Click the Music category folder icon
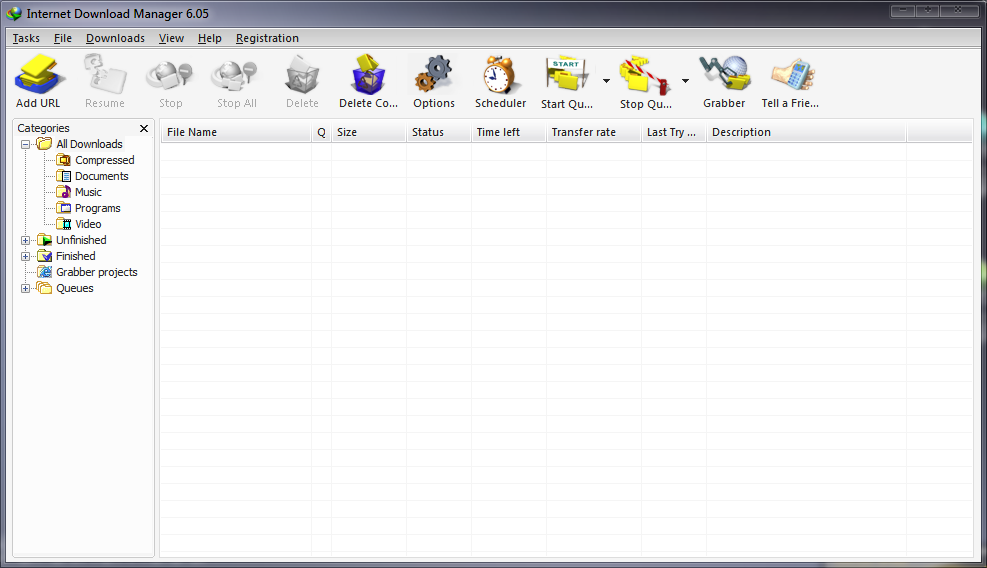The image size is (987, 568). [x=64, y=191]
